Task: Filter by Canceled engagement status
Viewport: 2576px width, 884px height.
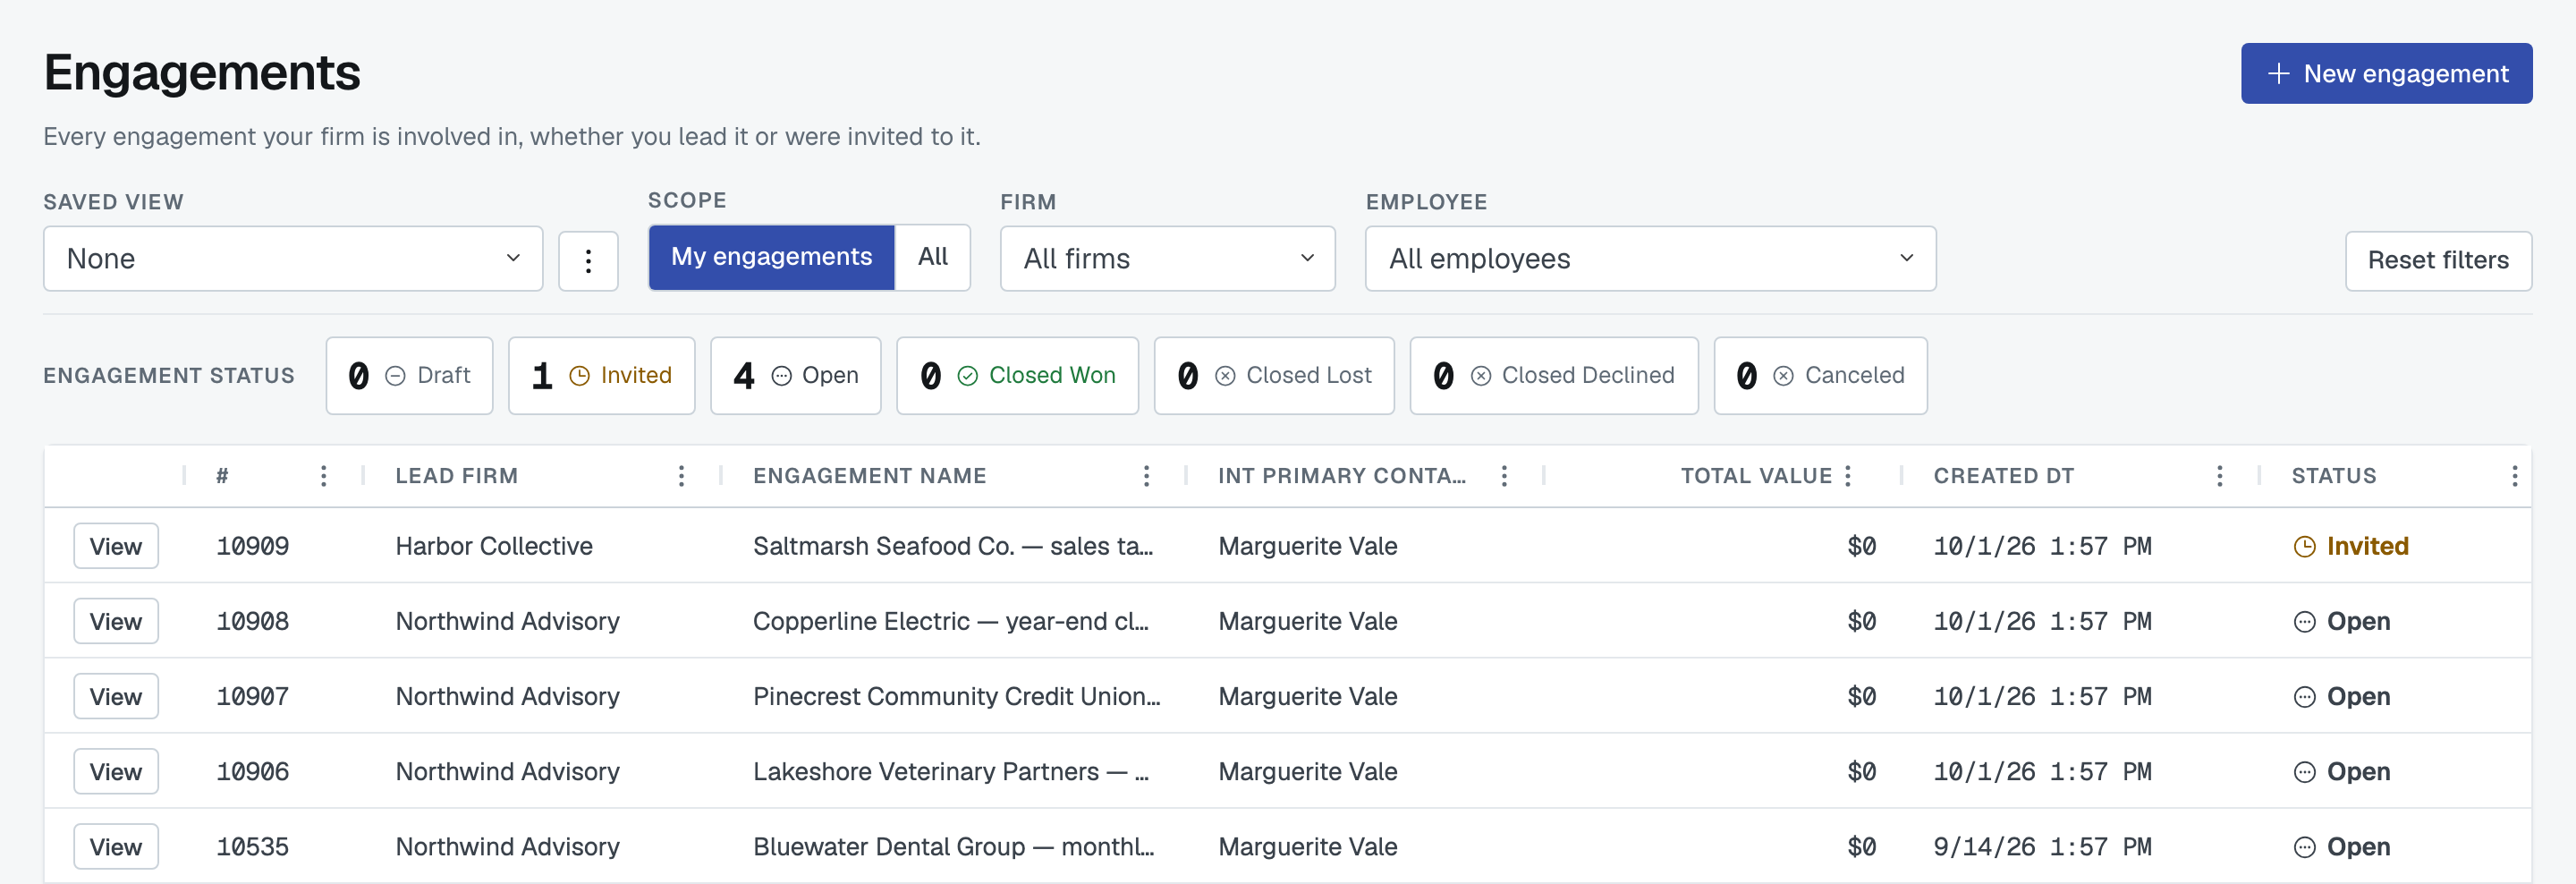Action: [x=1820, y=376]
